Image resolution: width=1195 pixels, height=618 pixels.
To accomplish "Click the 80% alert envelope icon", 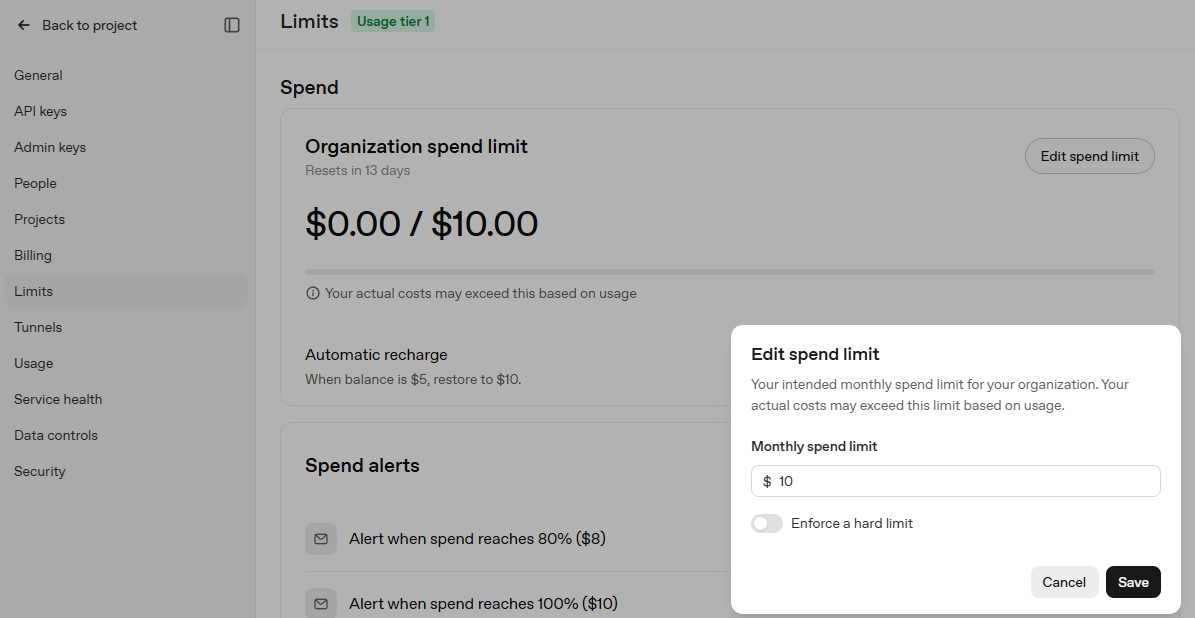I will 321,539.
